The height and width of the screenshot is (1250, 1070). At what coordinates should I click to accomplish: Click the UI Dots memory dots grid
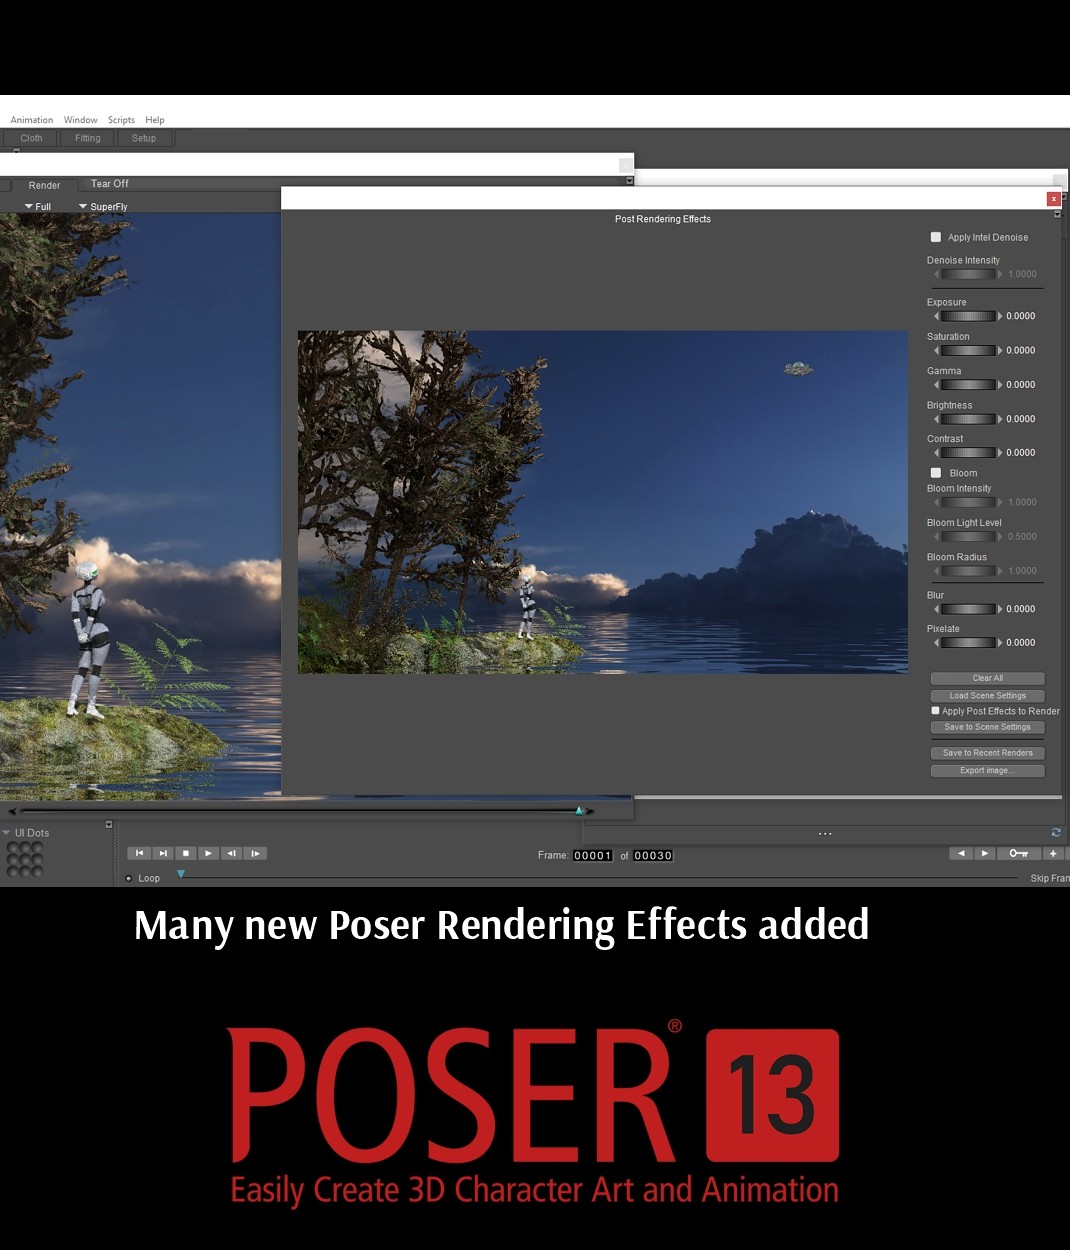25,859
